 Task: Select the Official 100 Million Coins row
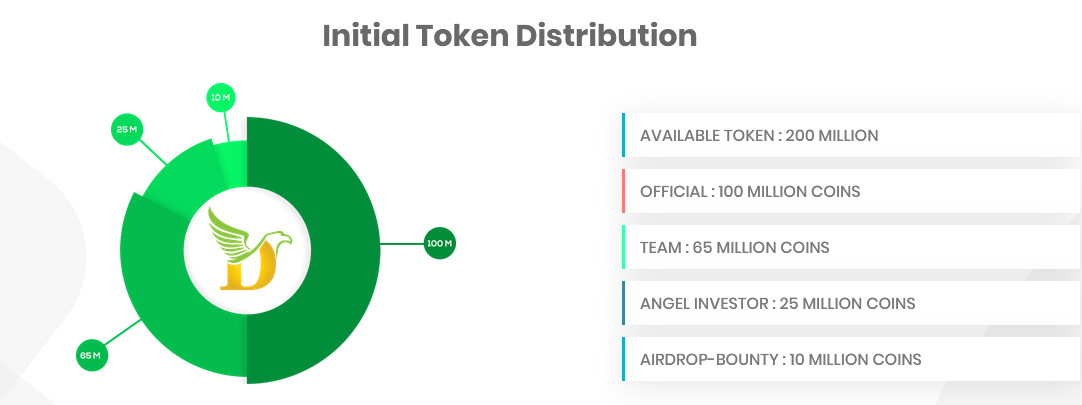click(x=850, y=191)
